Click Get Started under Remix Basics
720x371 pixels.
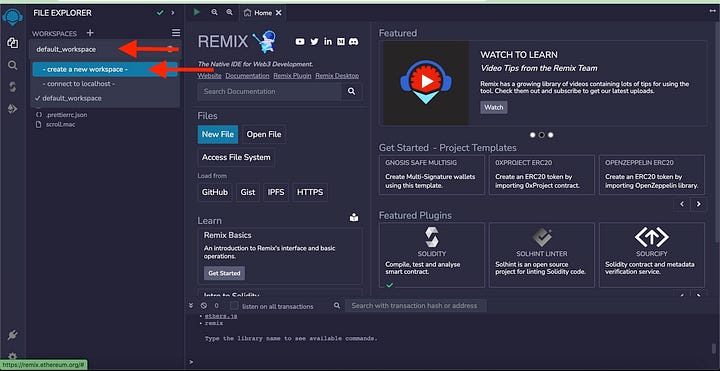point(224,273)
